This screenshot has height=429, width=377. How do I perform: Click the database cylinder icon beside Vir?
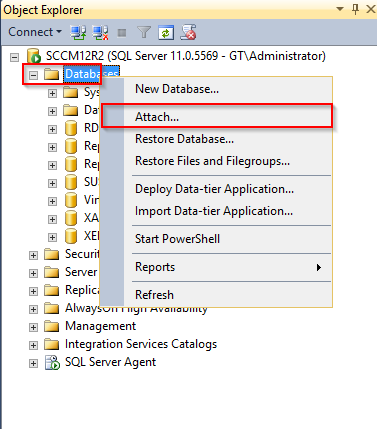point(71,200)
